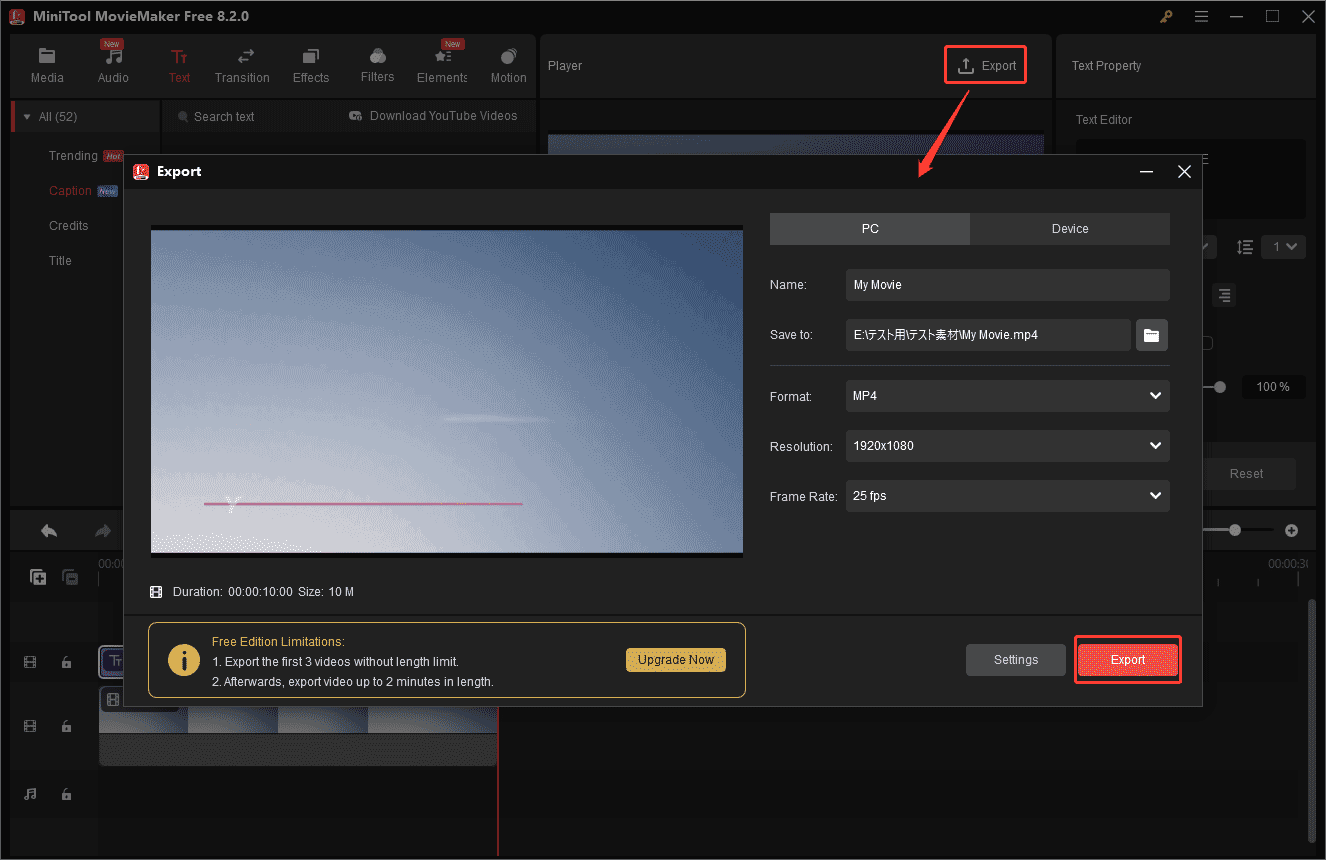The image size is (1326, 860).
Task: Open the Filters library
Action: 377,66
